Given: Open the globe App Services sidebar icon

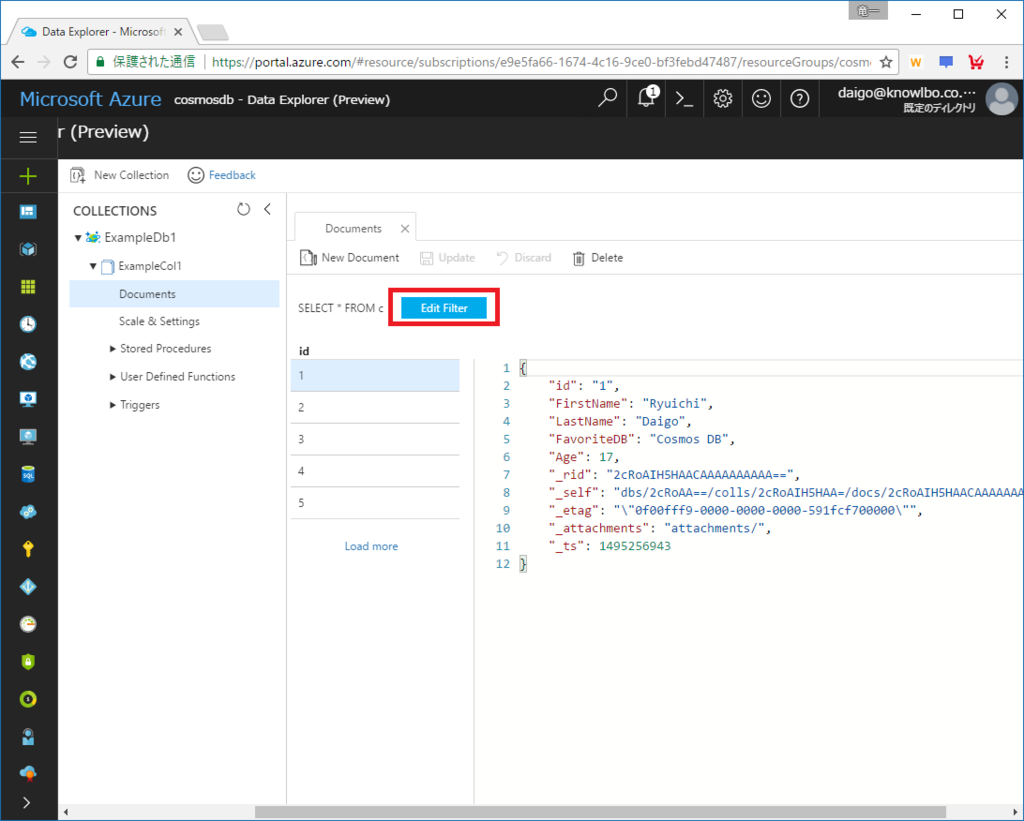Looking at the screenshot, I should [28, 361].
